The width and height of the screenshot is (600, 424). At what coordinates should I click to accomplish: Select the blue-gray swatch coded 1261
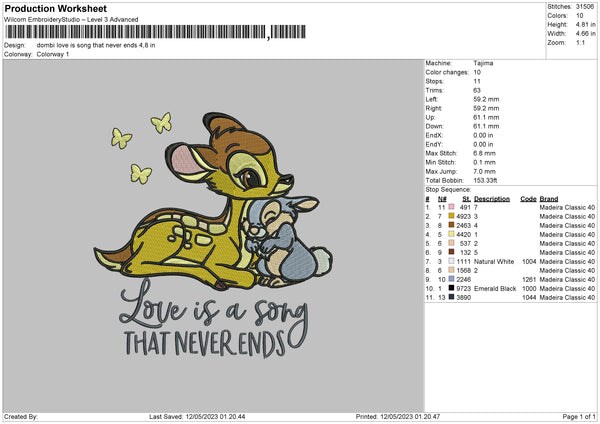tap(452, 279)
